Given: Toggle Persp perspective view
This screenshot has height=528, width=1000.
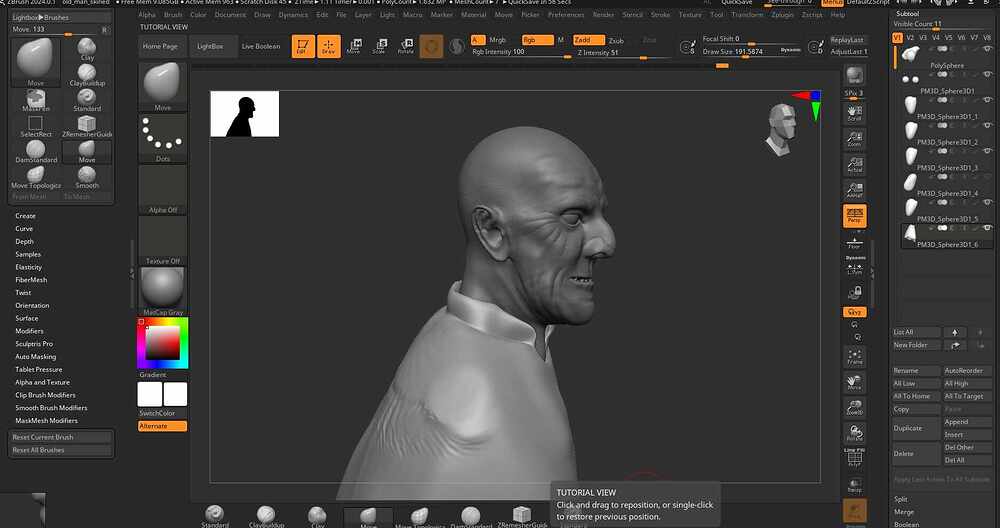Looking at the screenshot, I should point(855,216).
